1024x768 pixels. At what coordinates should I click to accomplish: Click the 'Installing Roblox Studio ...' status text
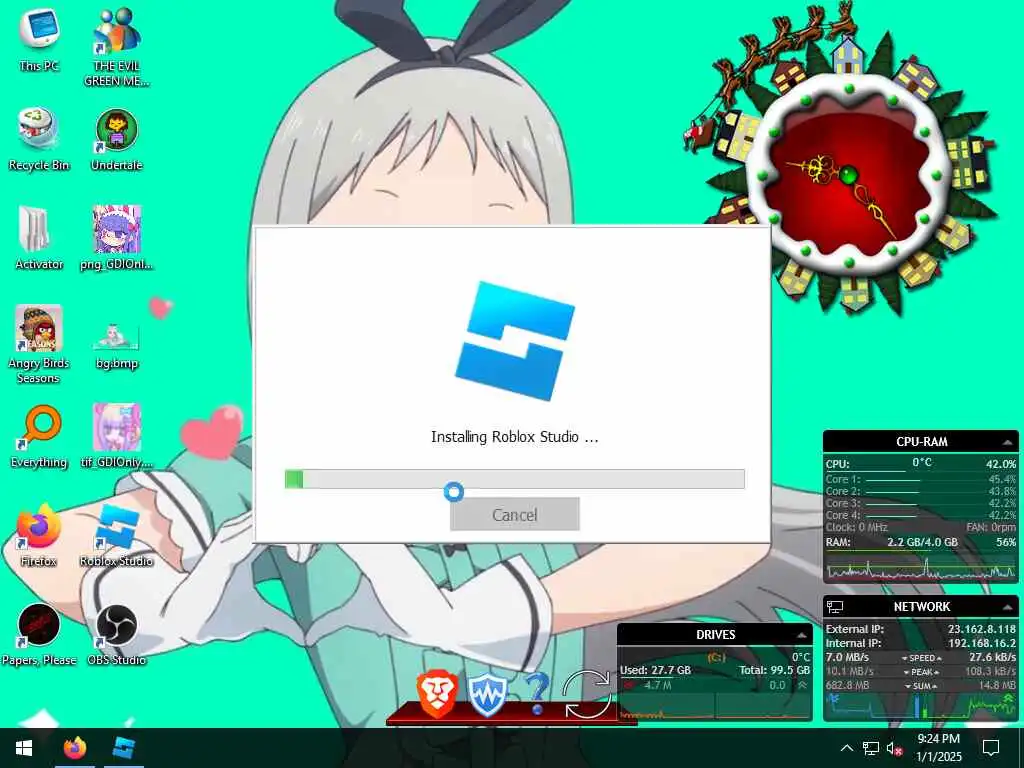coord(515,437)
